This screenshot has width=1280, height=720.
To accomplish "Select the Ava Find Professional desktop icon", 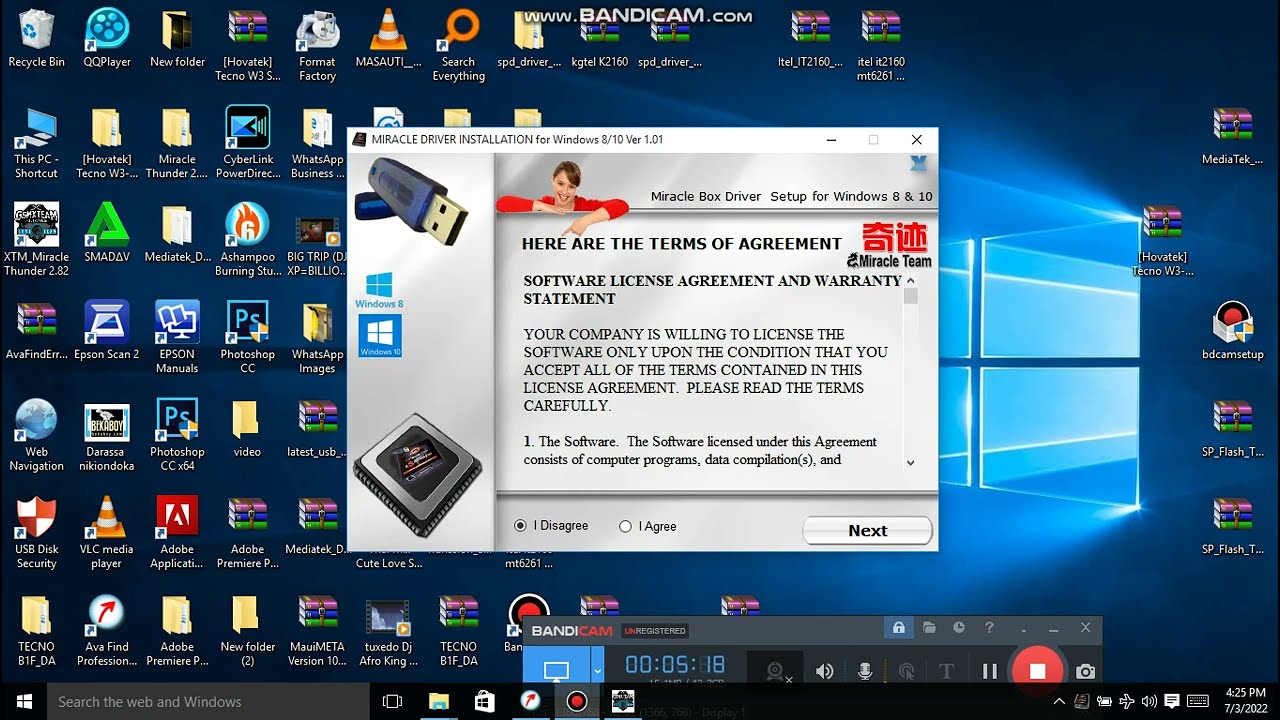I will pos(107,630).
